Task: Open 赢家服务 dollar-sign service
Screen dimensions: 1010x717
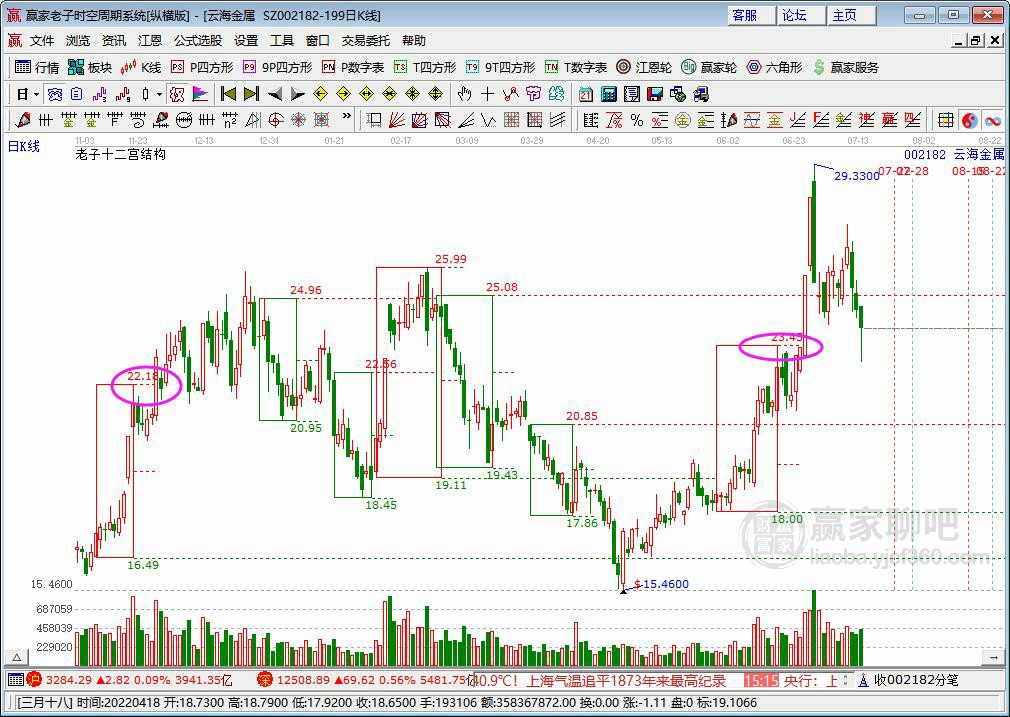Action: [845, 67]
